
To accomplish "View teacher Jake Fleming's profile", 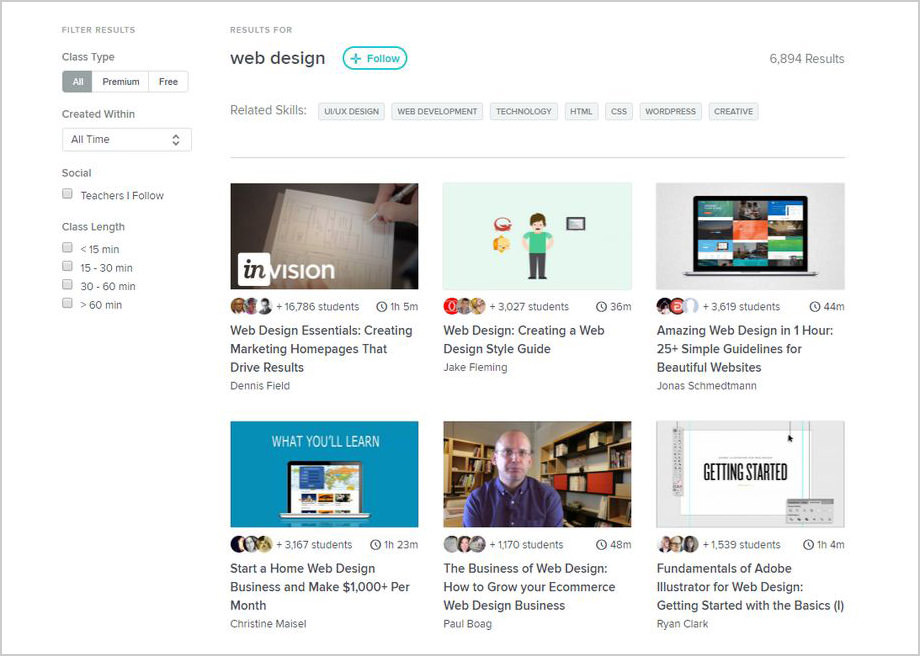I will pyautogui.click(x=475, y=367).
